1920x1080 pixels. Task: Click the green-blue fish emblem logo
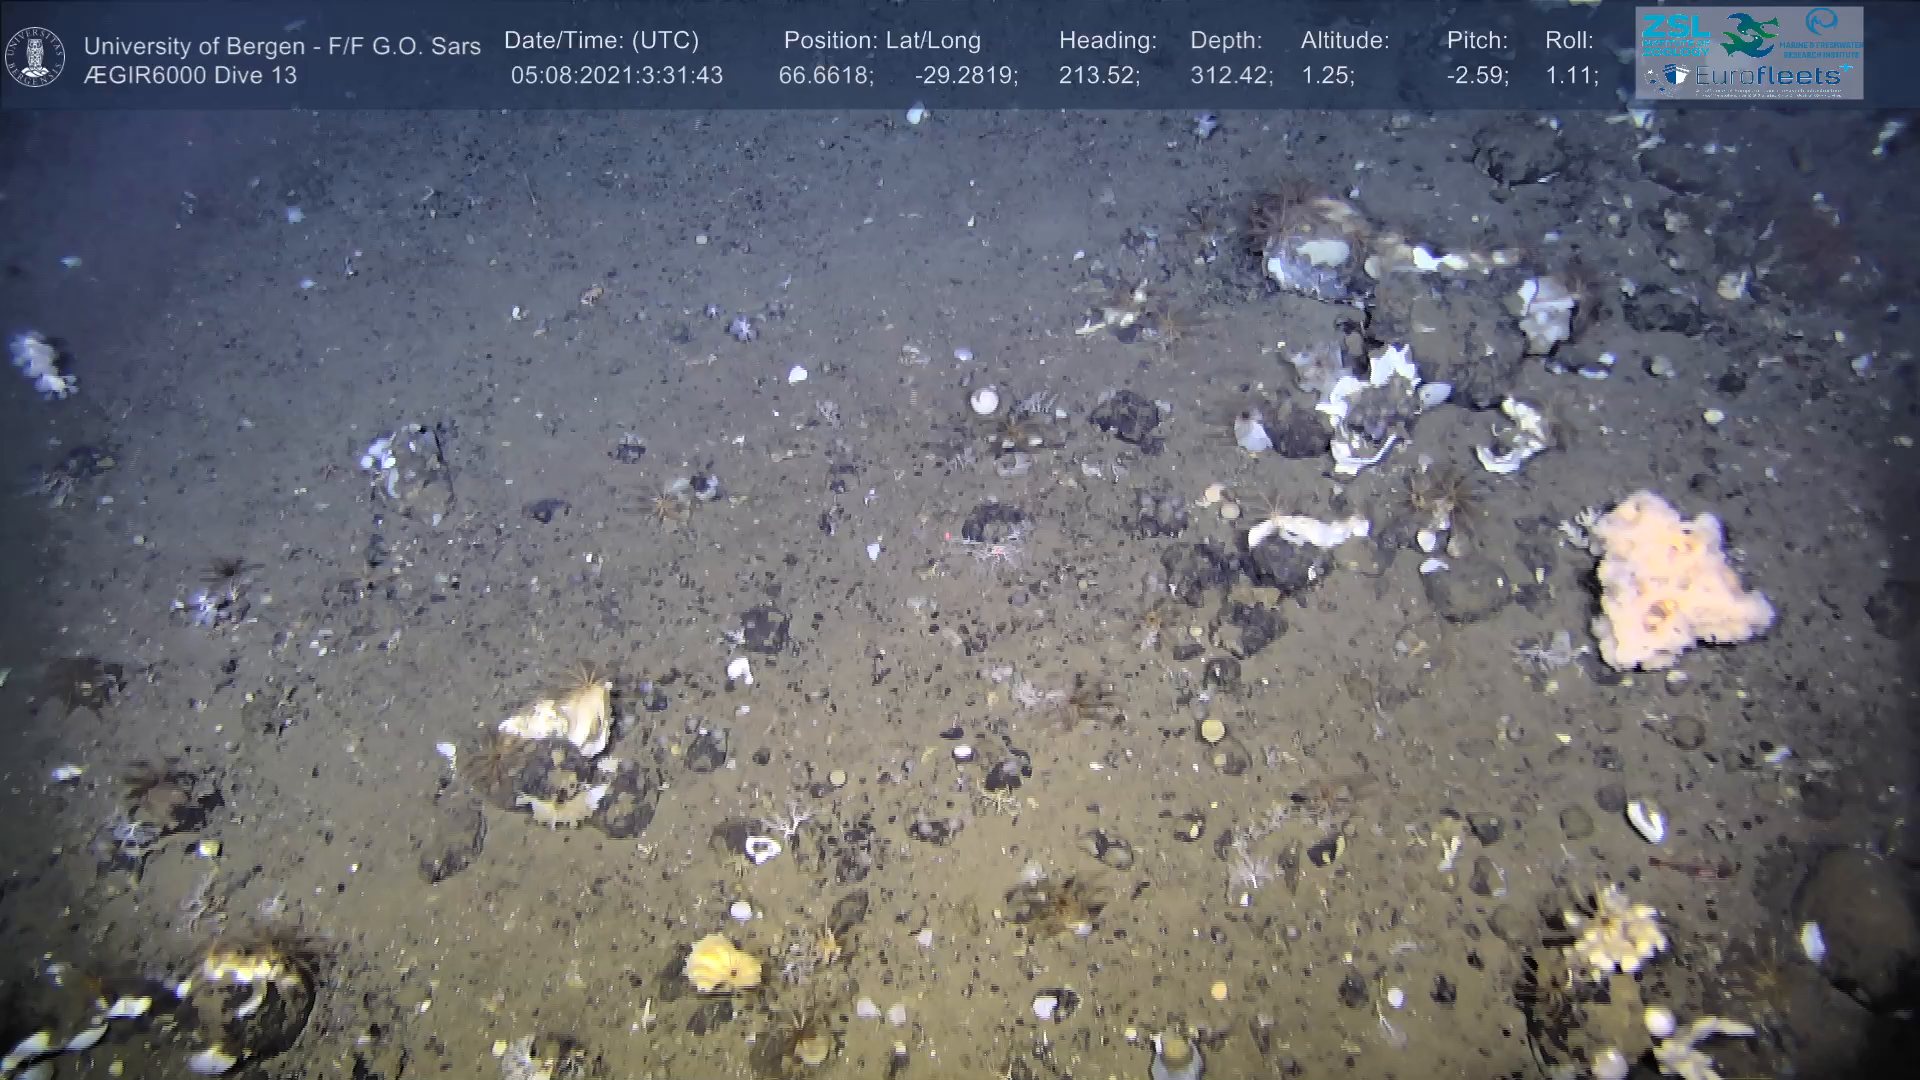point(1749,36)
